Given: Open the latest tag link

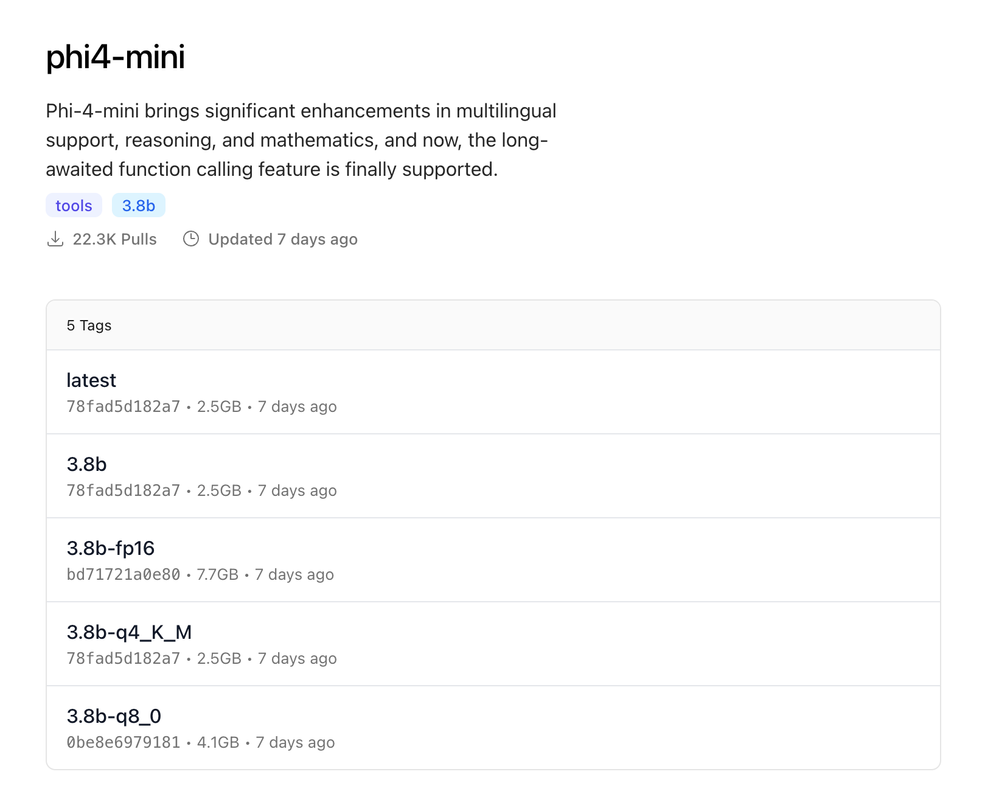Looking at the screenshot, I should point(91,380).
